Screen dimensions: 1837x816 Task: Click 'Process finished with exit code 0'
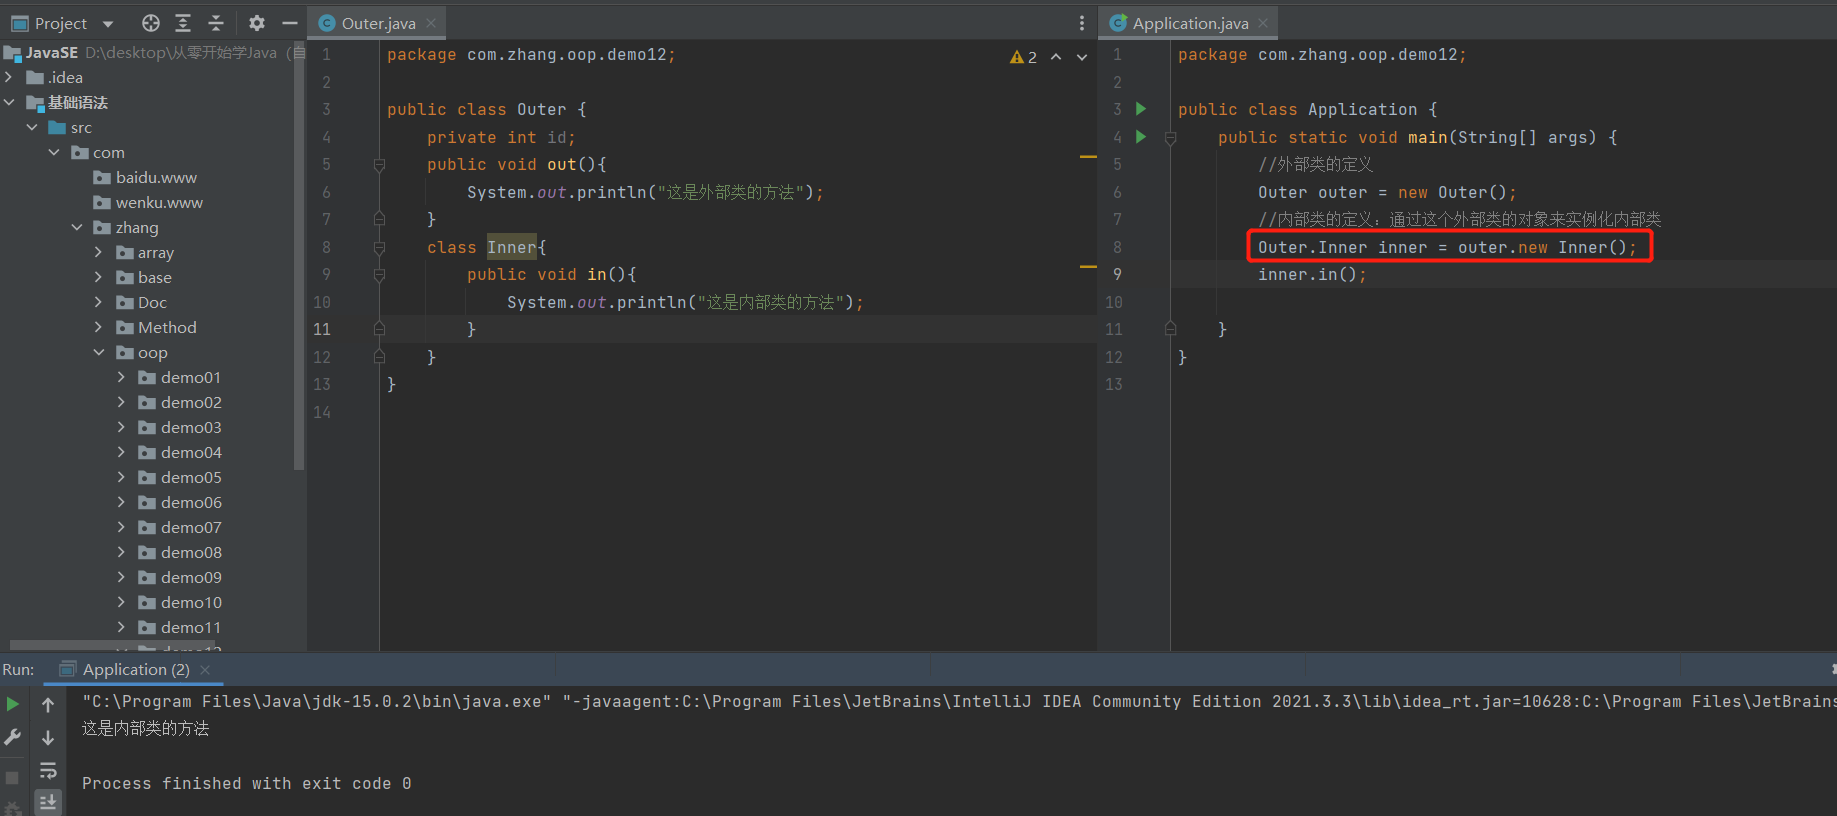click(x=247, y=783)
